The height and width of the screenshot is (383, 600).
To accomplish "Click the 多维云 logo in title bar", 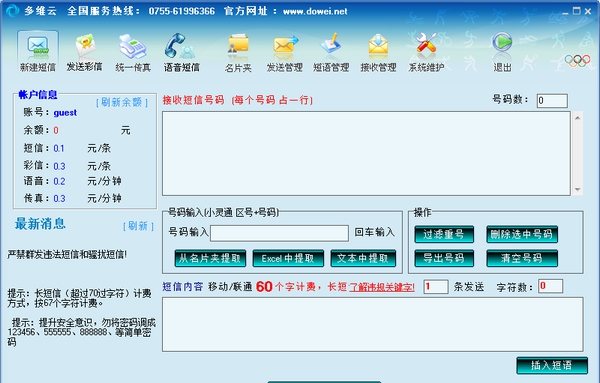I will coord(12,10).
